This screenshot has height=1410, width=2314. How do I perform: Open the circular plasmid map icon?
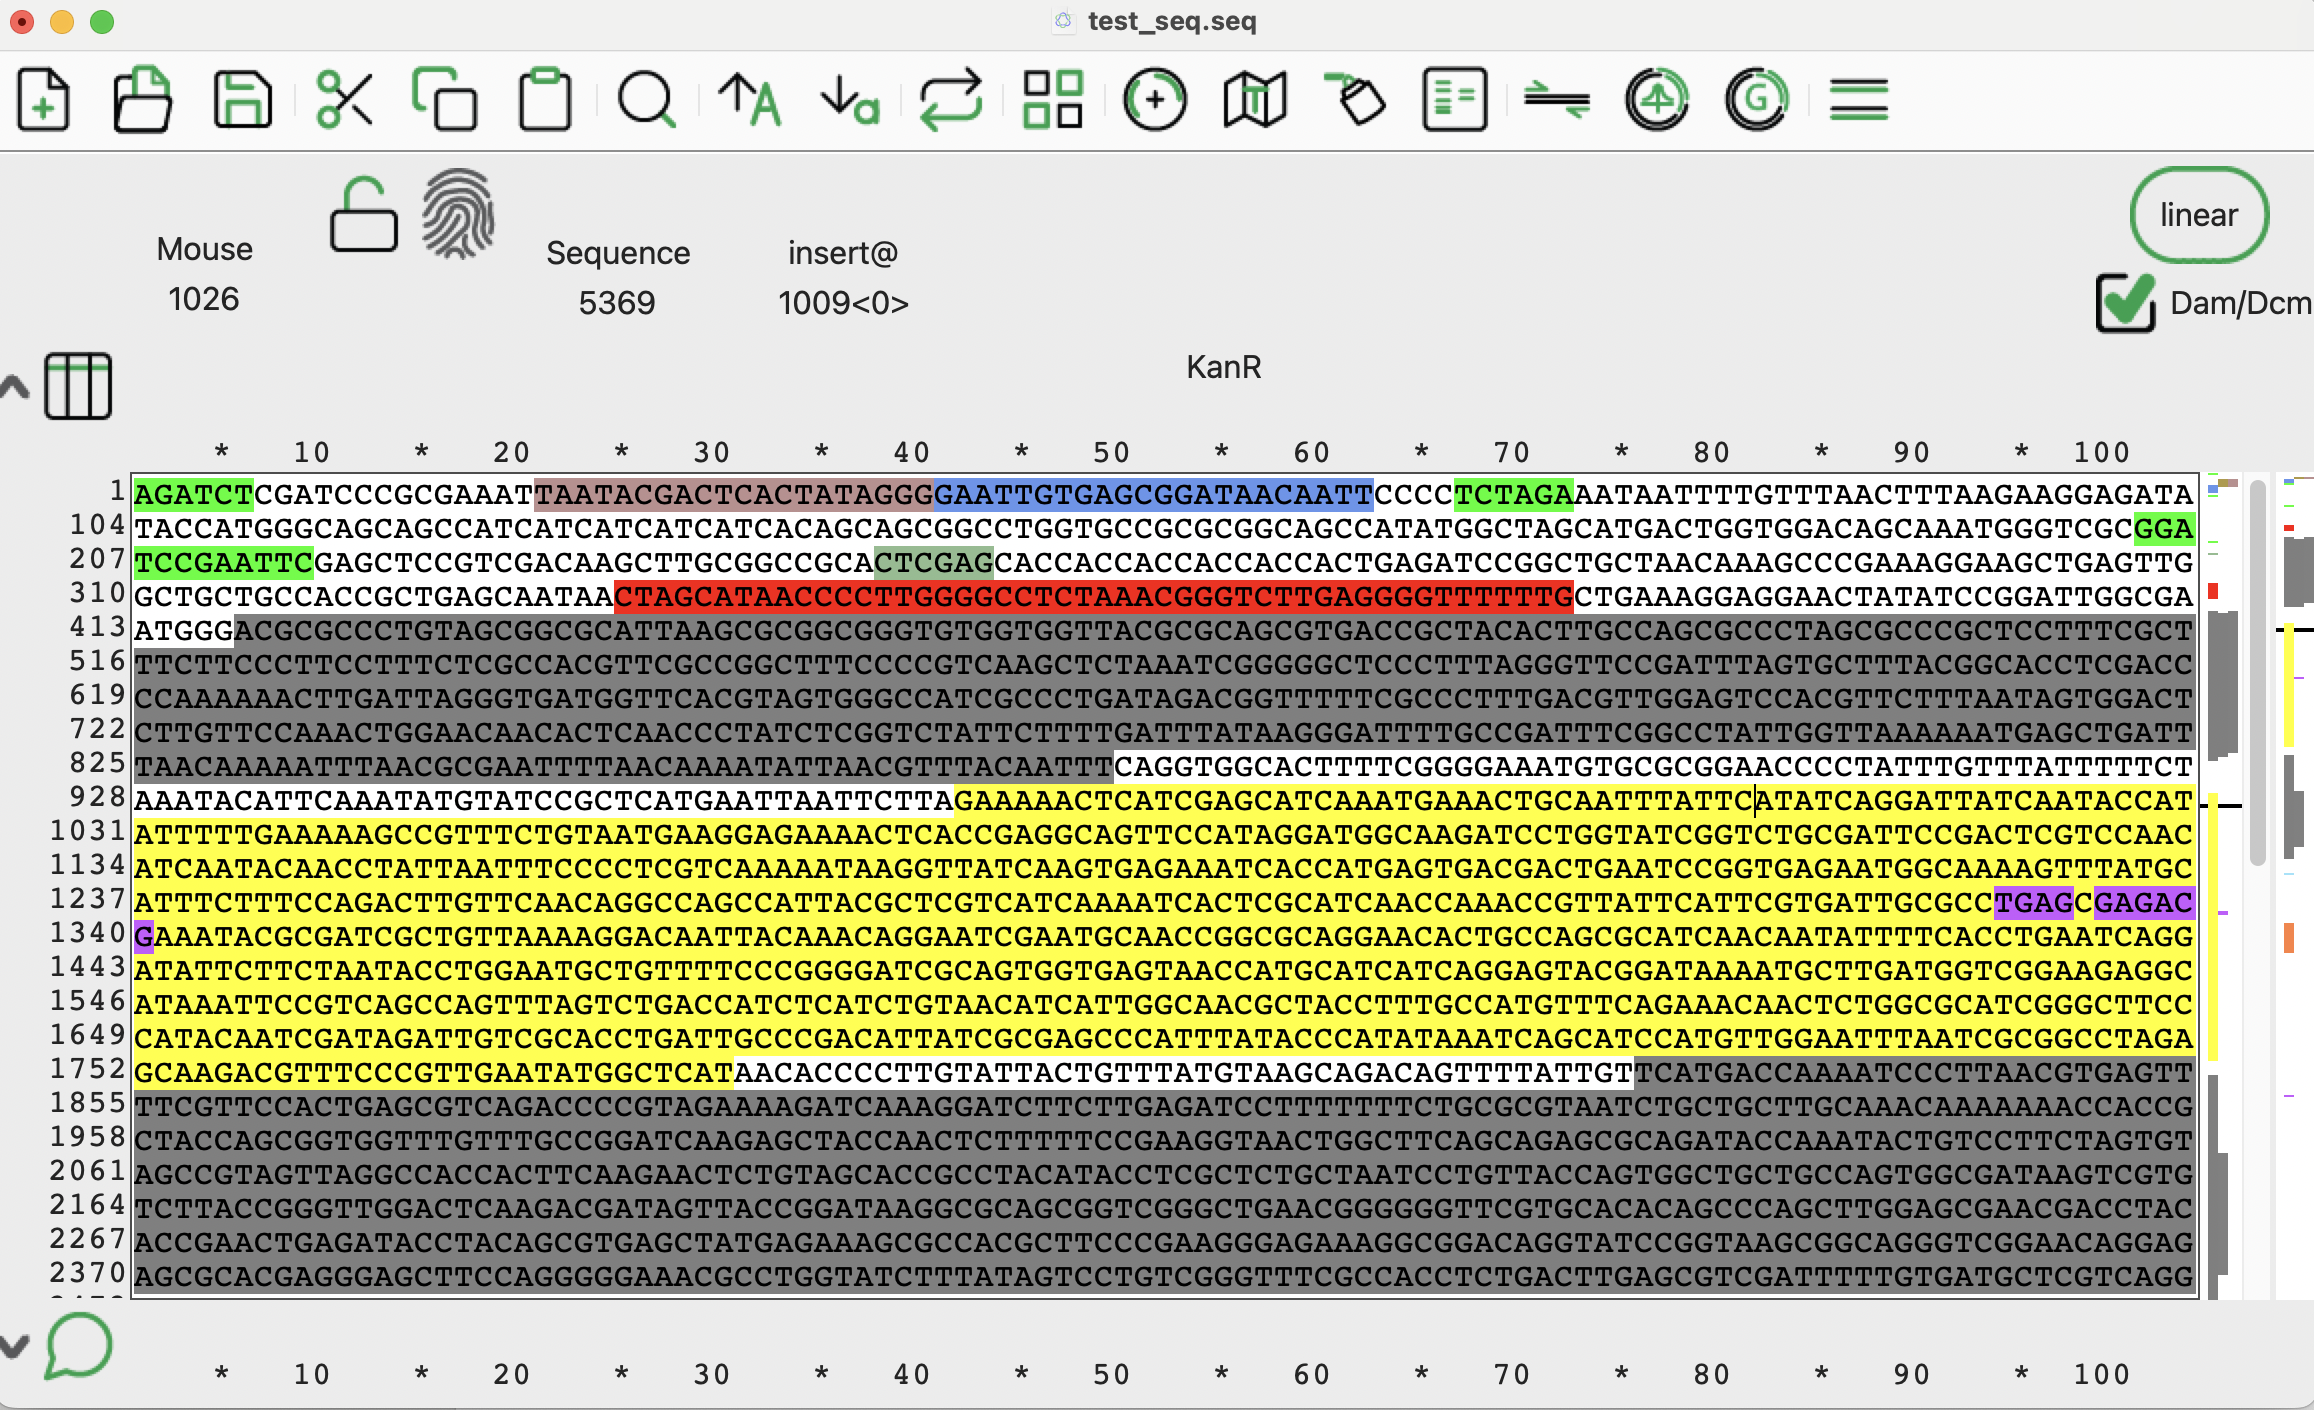tap(1154, 99)
